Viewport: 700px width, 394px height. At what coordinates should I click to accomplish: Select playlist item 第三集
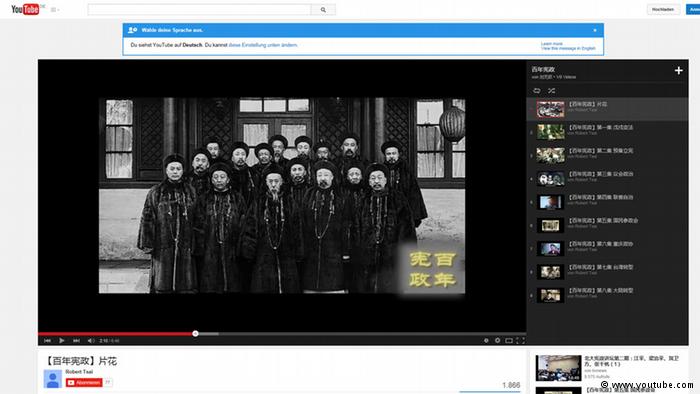(x=607, y=178)
